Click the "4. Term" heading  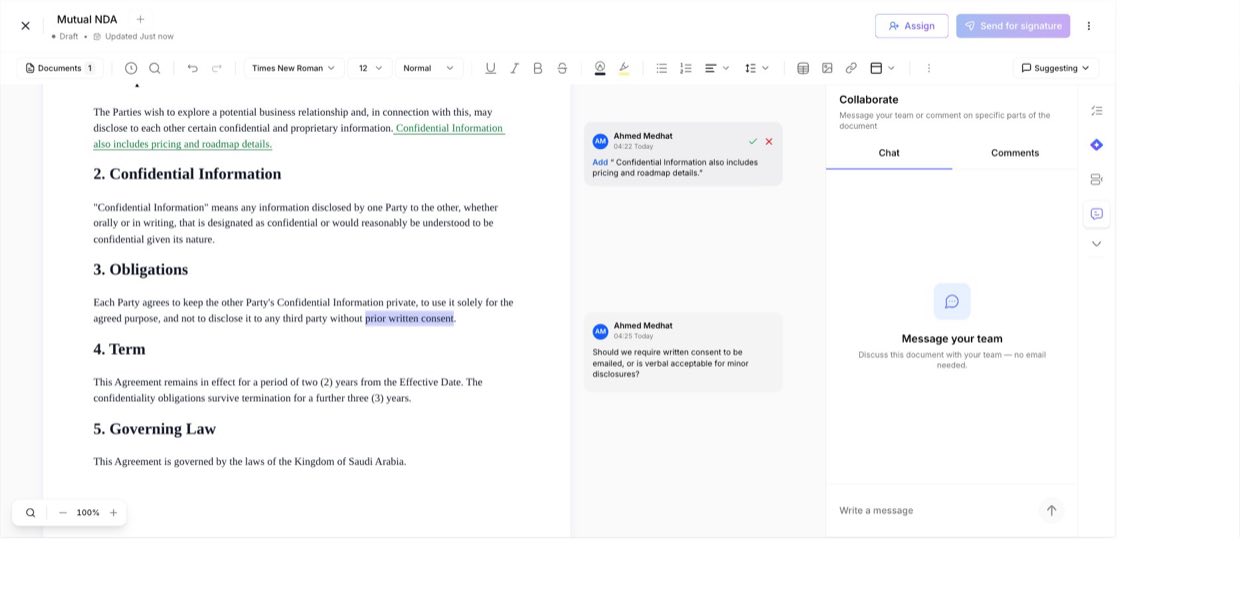coord(119,349)
